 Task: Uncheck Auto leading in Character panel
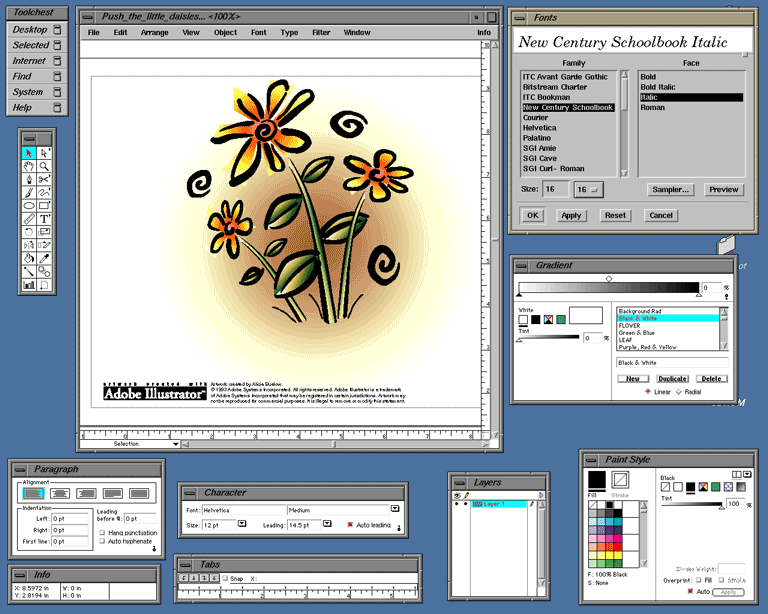coord(349,525)
